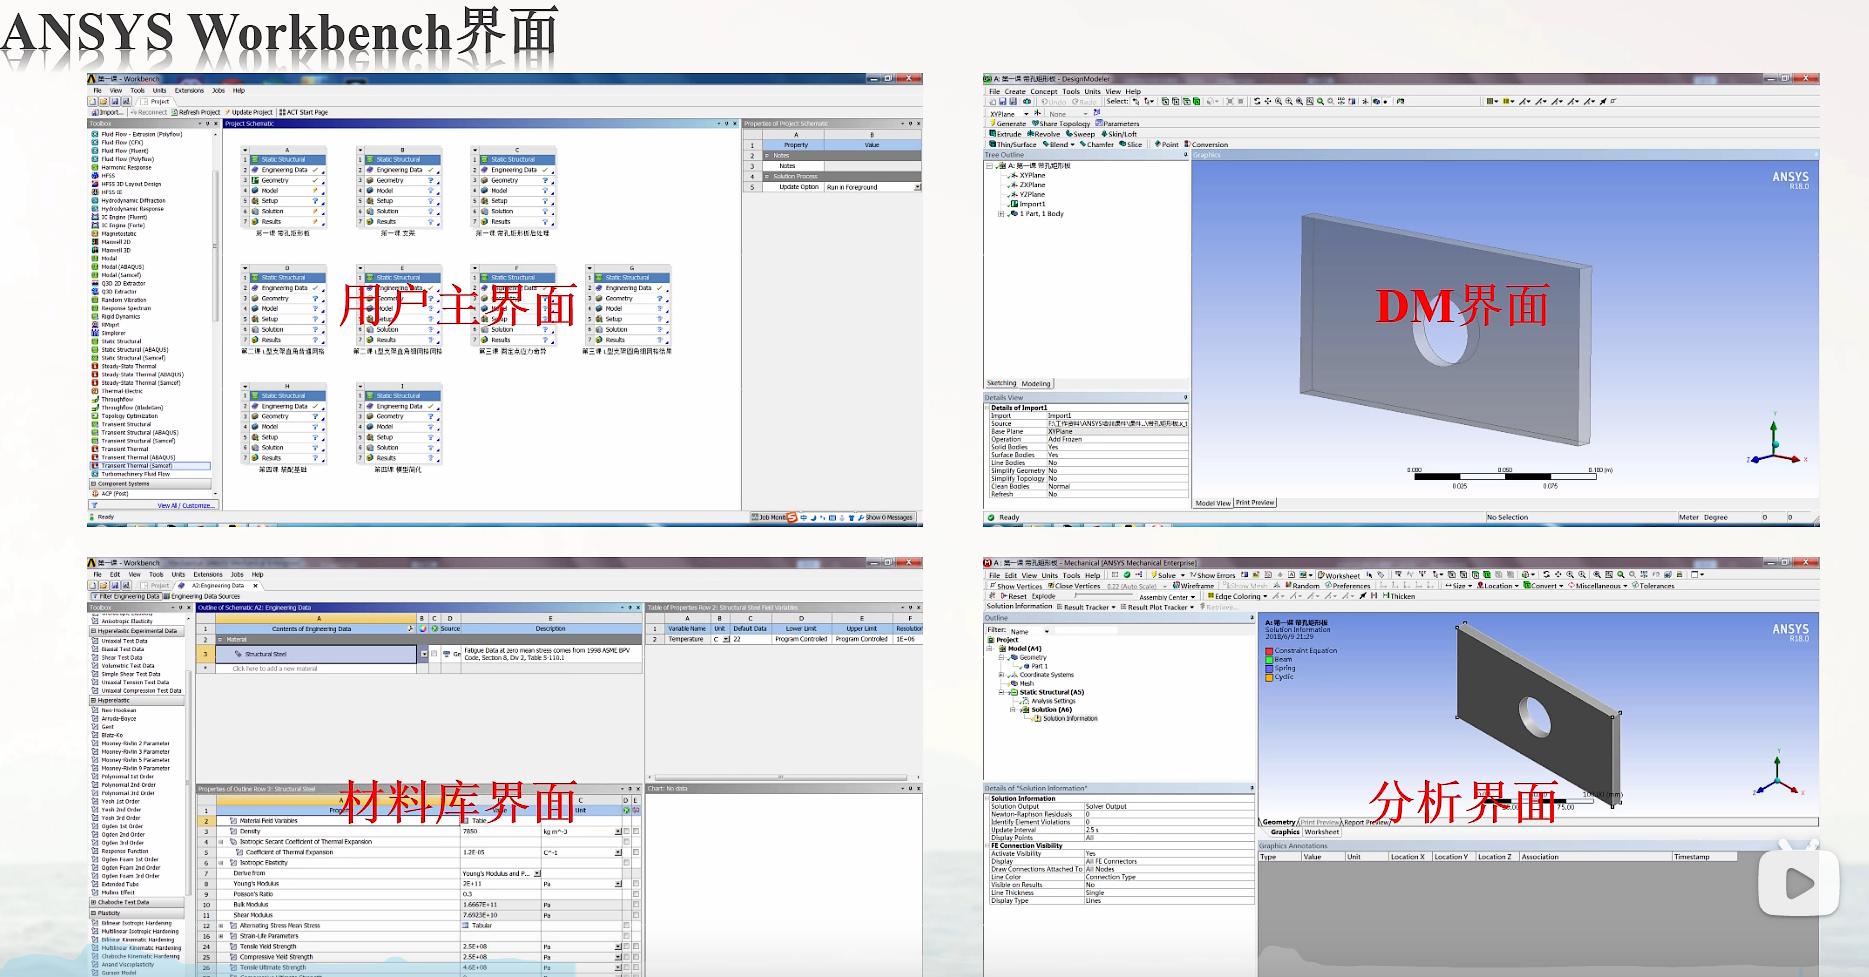The height and width of the screenshot is (977, 1869).
Task: Open the Blend dropdown in DesignModeler
Action: (1072, 145)
